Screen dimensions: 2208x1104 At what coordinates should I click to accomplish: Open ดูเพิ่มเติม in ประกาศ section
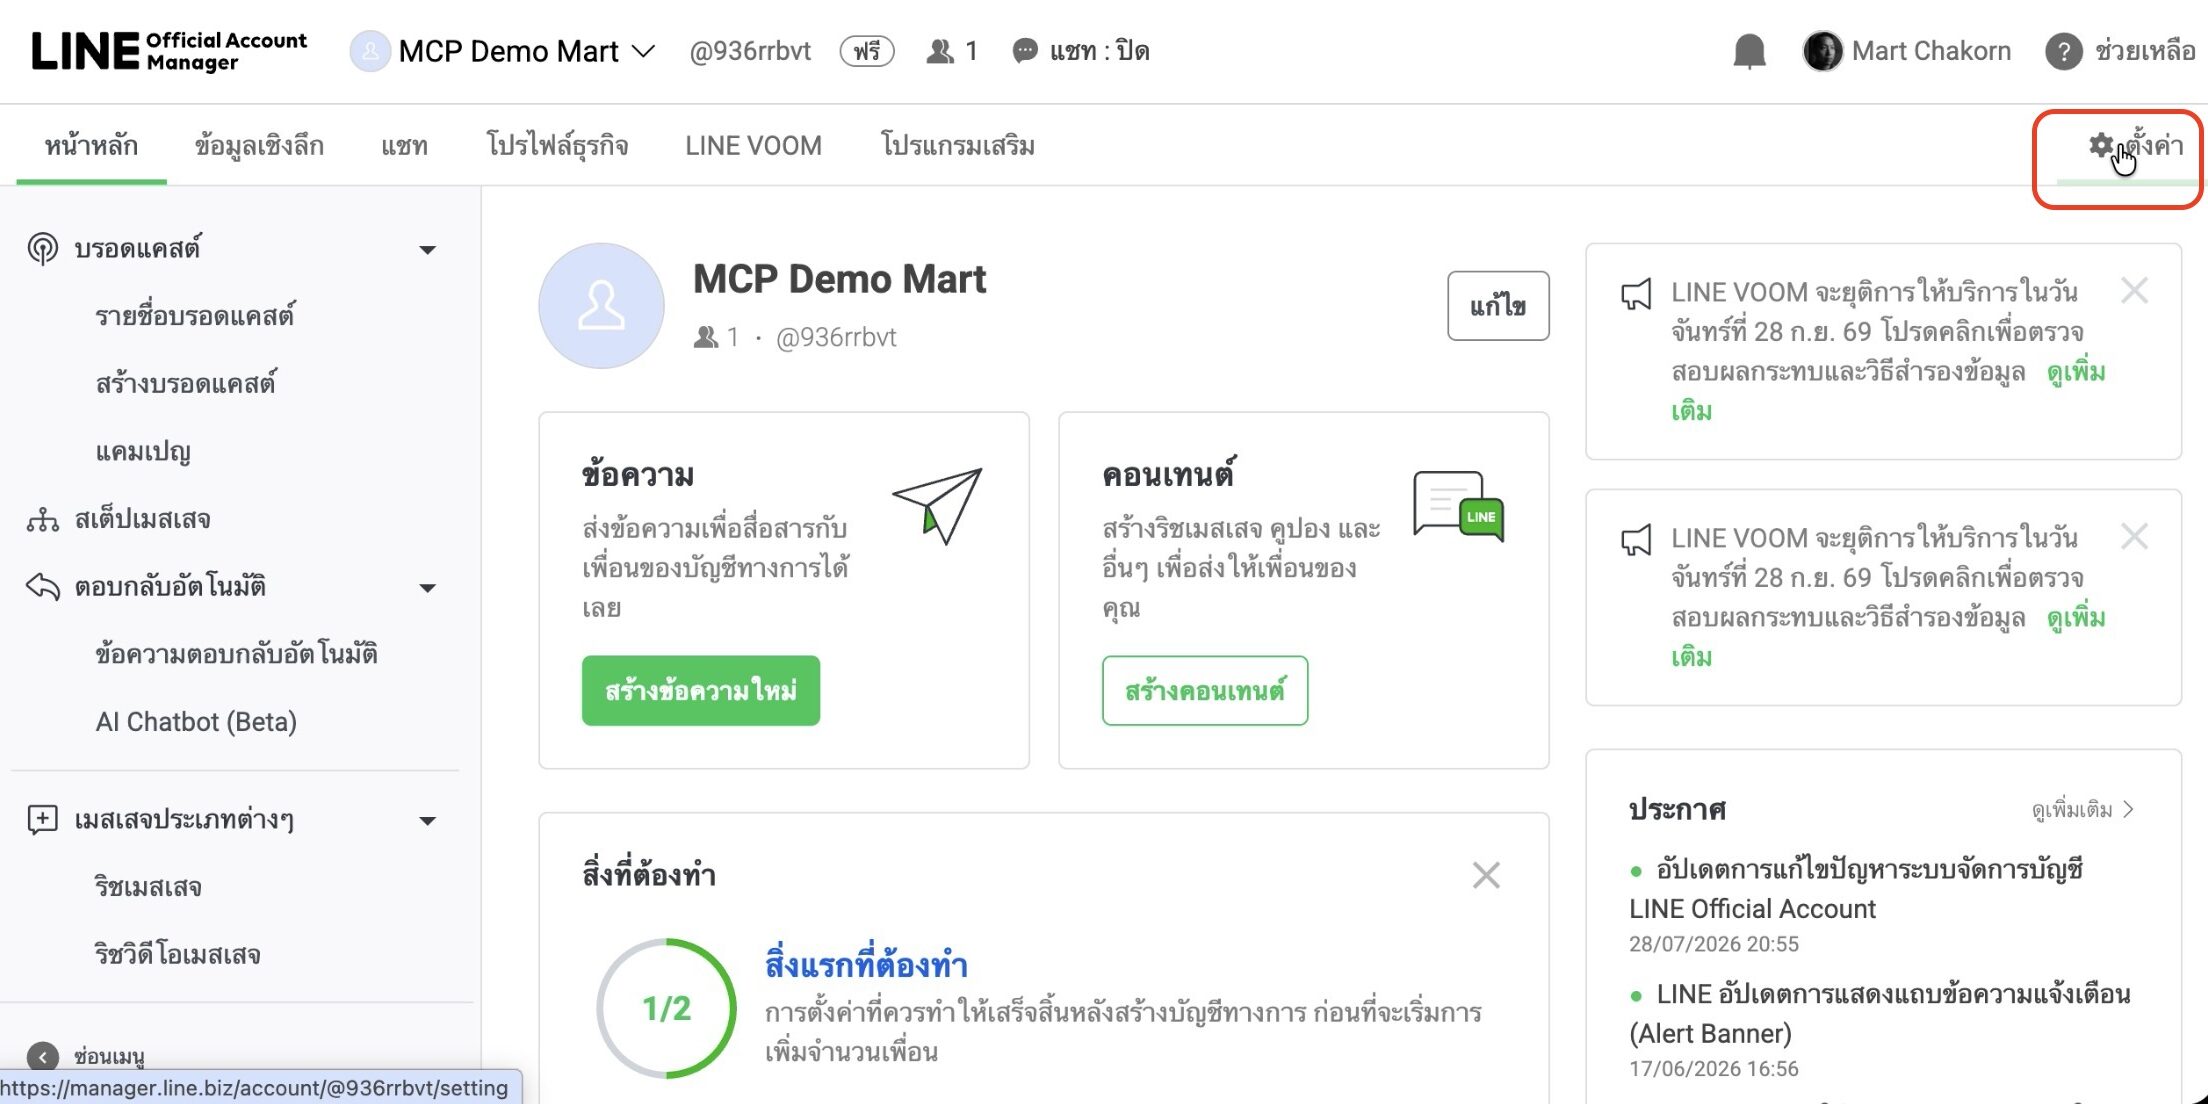click(x=2083, y=809)
